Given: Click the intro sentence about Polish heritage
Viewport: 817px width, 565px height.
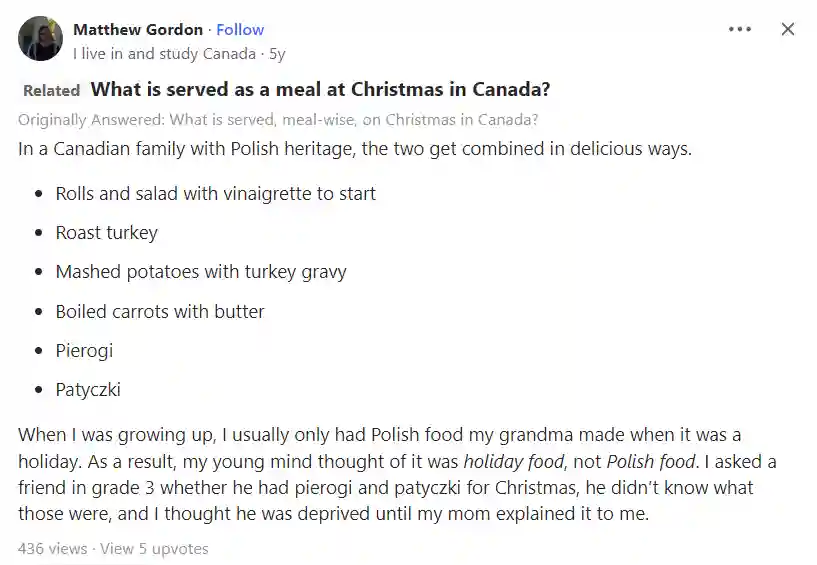Looking at the screenshot, I should [355, 149].
